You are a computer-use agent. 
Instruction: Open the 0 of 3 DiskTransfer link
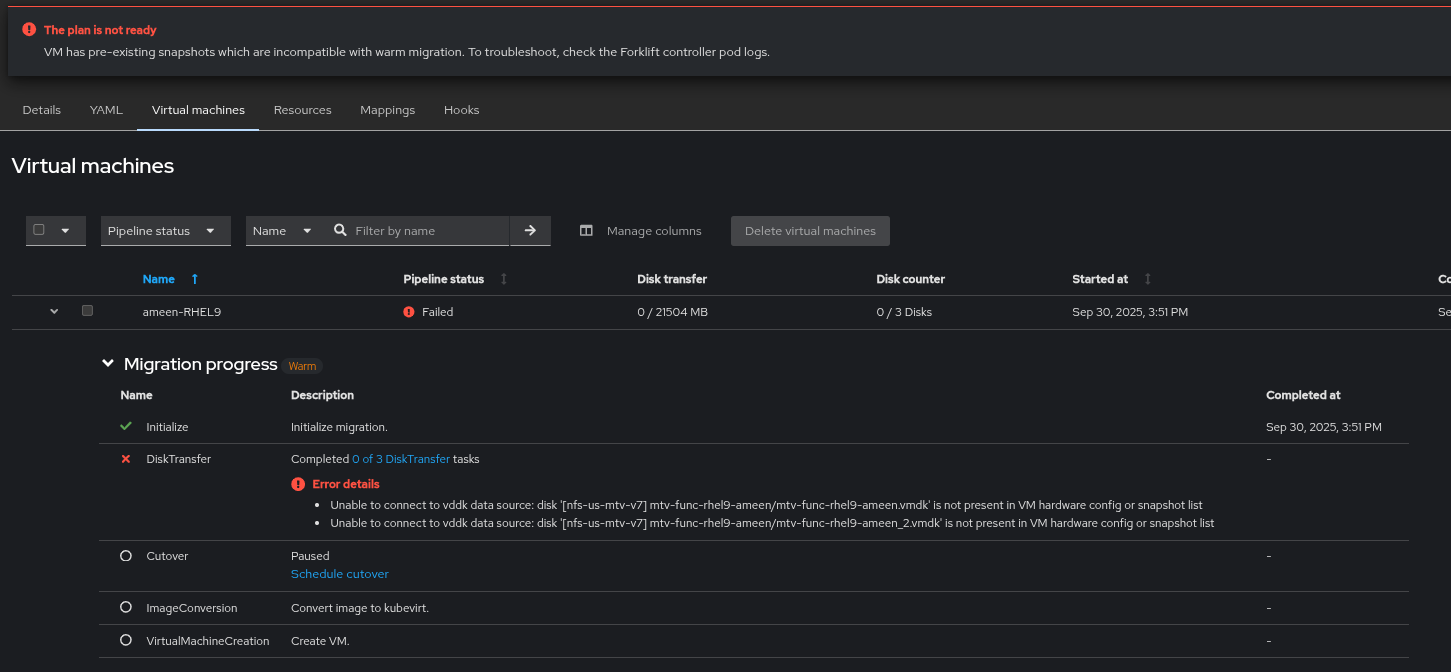[x=401, y=459]
